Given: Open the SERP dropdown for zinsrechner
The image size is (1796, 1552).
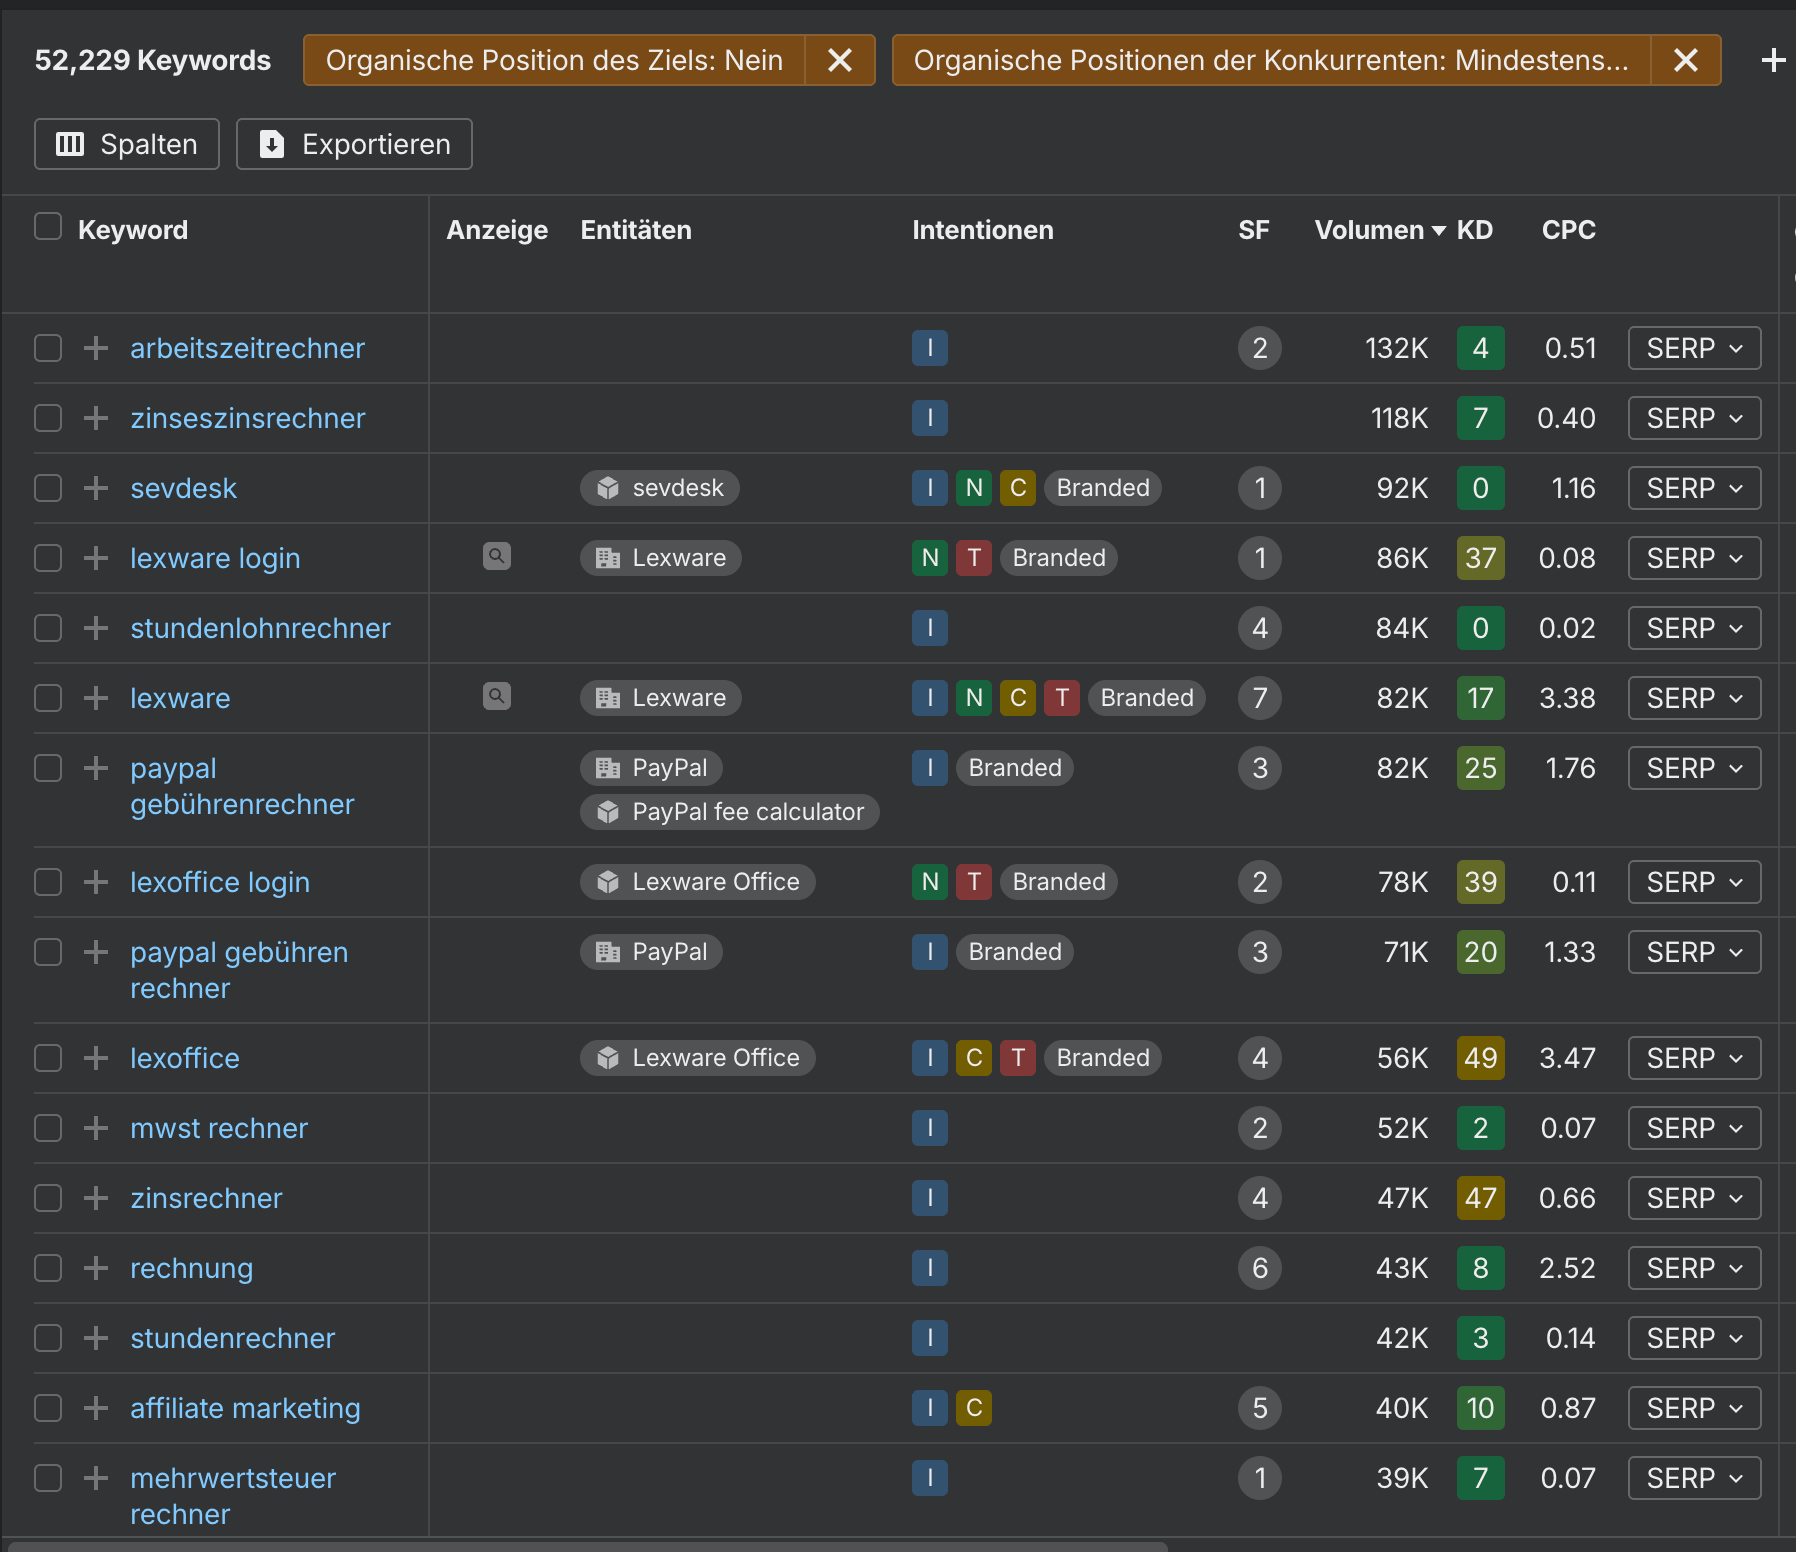Looking at the screenshot, I should tap(1695, 1198).
